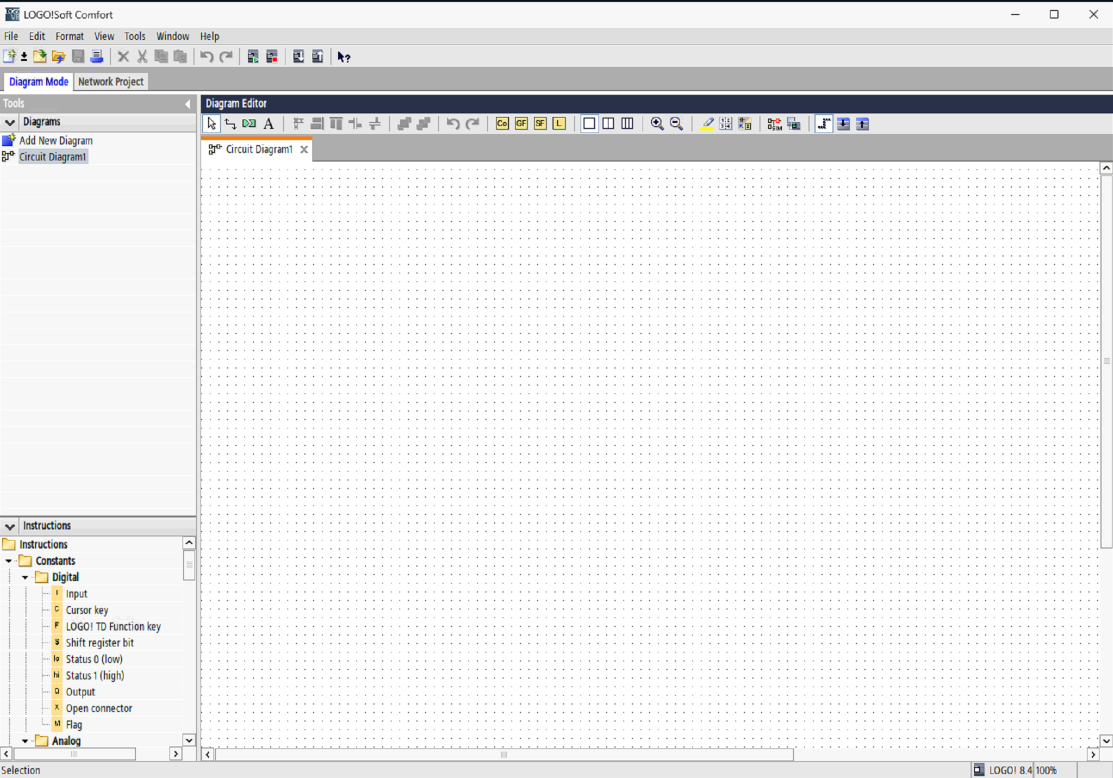1113x778 pixels.
Task: Click the diagram canvas horizontal scrollbar
Action: point(504,755)
